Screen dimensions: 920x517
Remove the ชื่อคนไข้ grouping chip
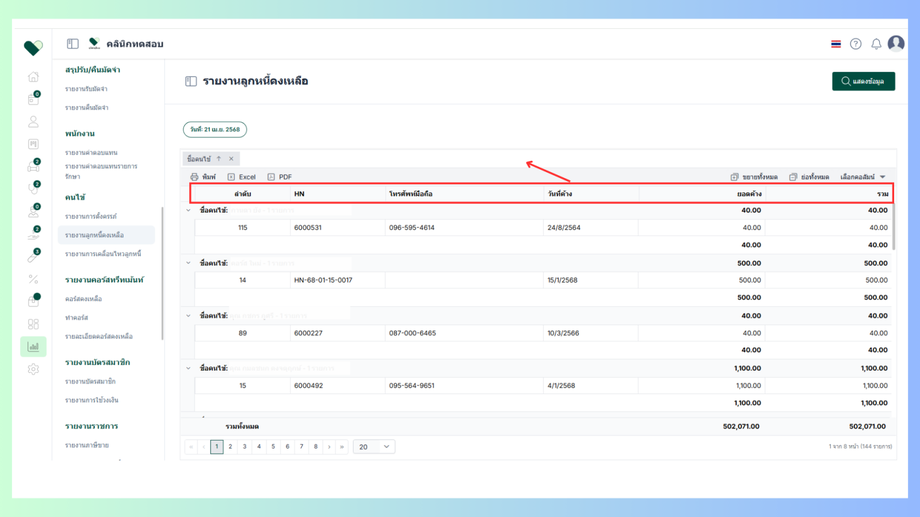(x=231, y=158)
